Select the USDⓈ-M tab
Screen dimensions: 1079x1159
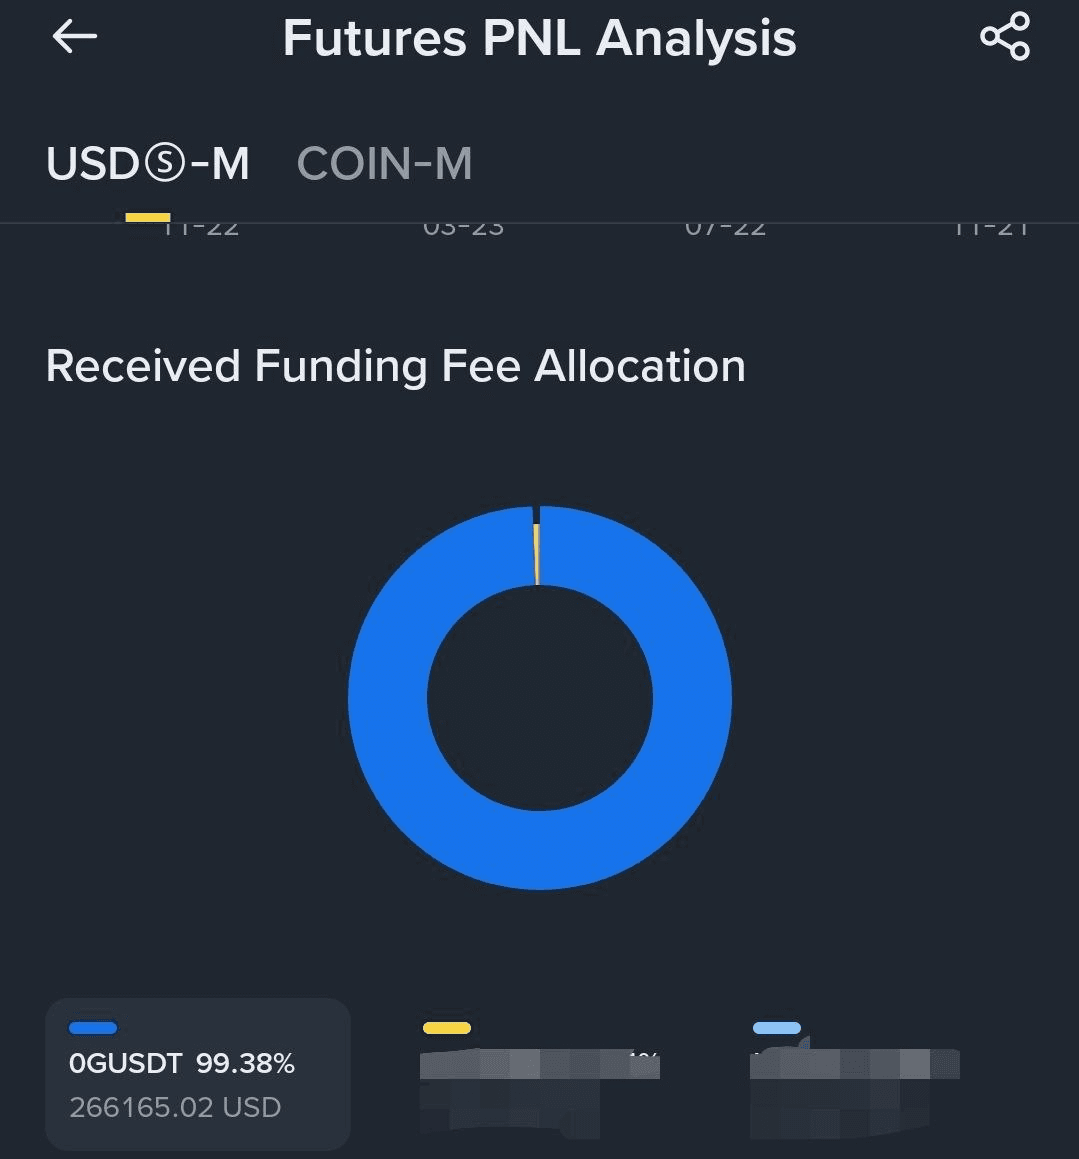[148, 164]
